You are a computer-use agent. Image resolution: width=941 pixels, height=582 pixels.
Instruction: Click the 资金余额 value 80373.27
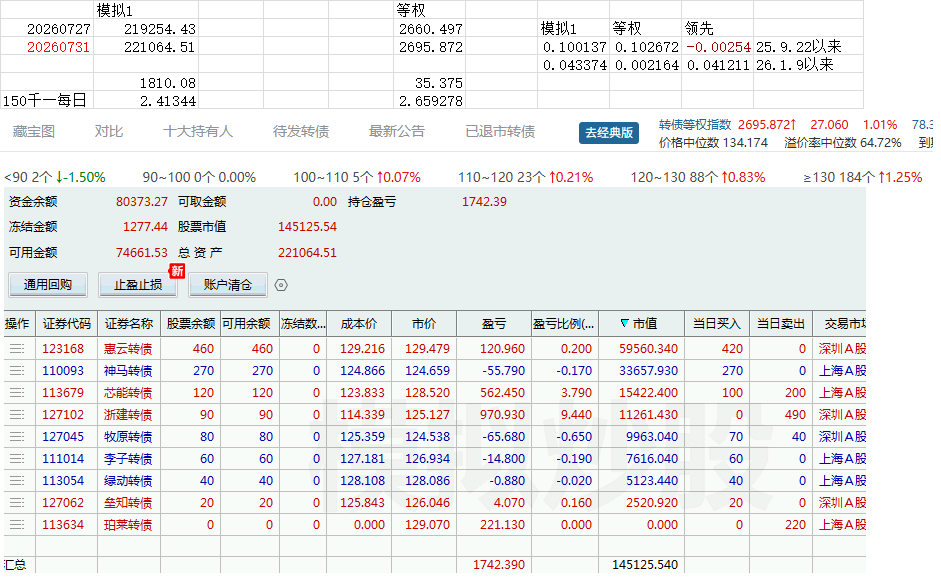click(142, 202)
